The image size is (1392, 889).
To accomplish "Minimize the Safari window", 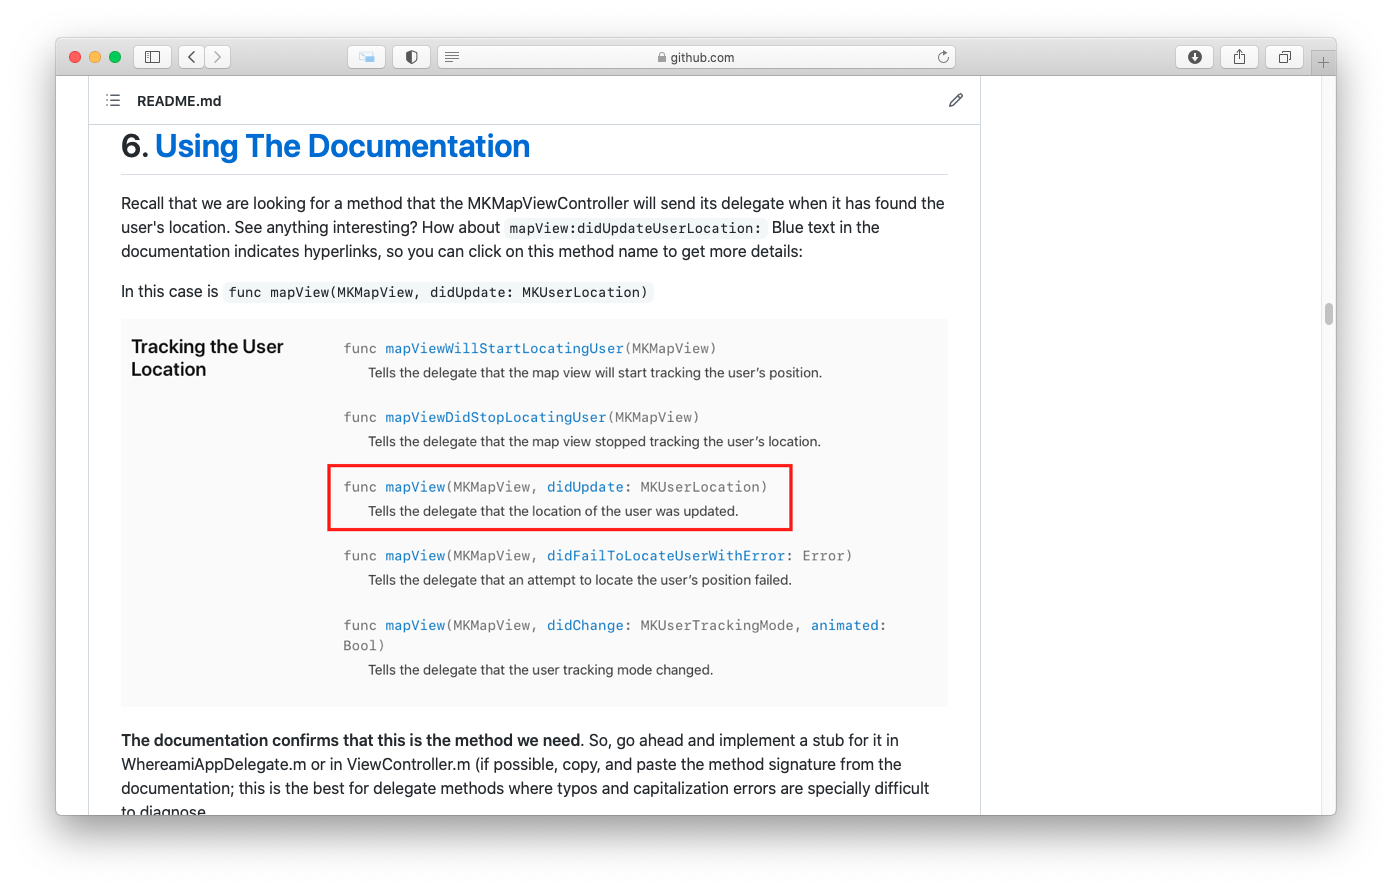I will click(x=95, y=57).
